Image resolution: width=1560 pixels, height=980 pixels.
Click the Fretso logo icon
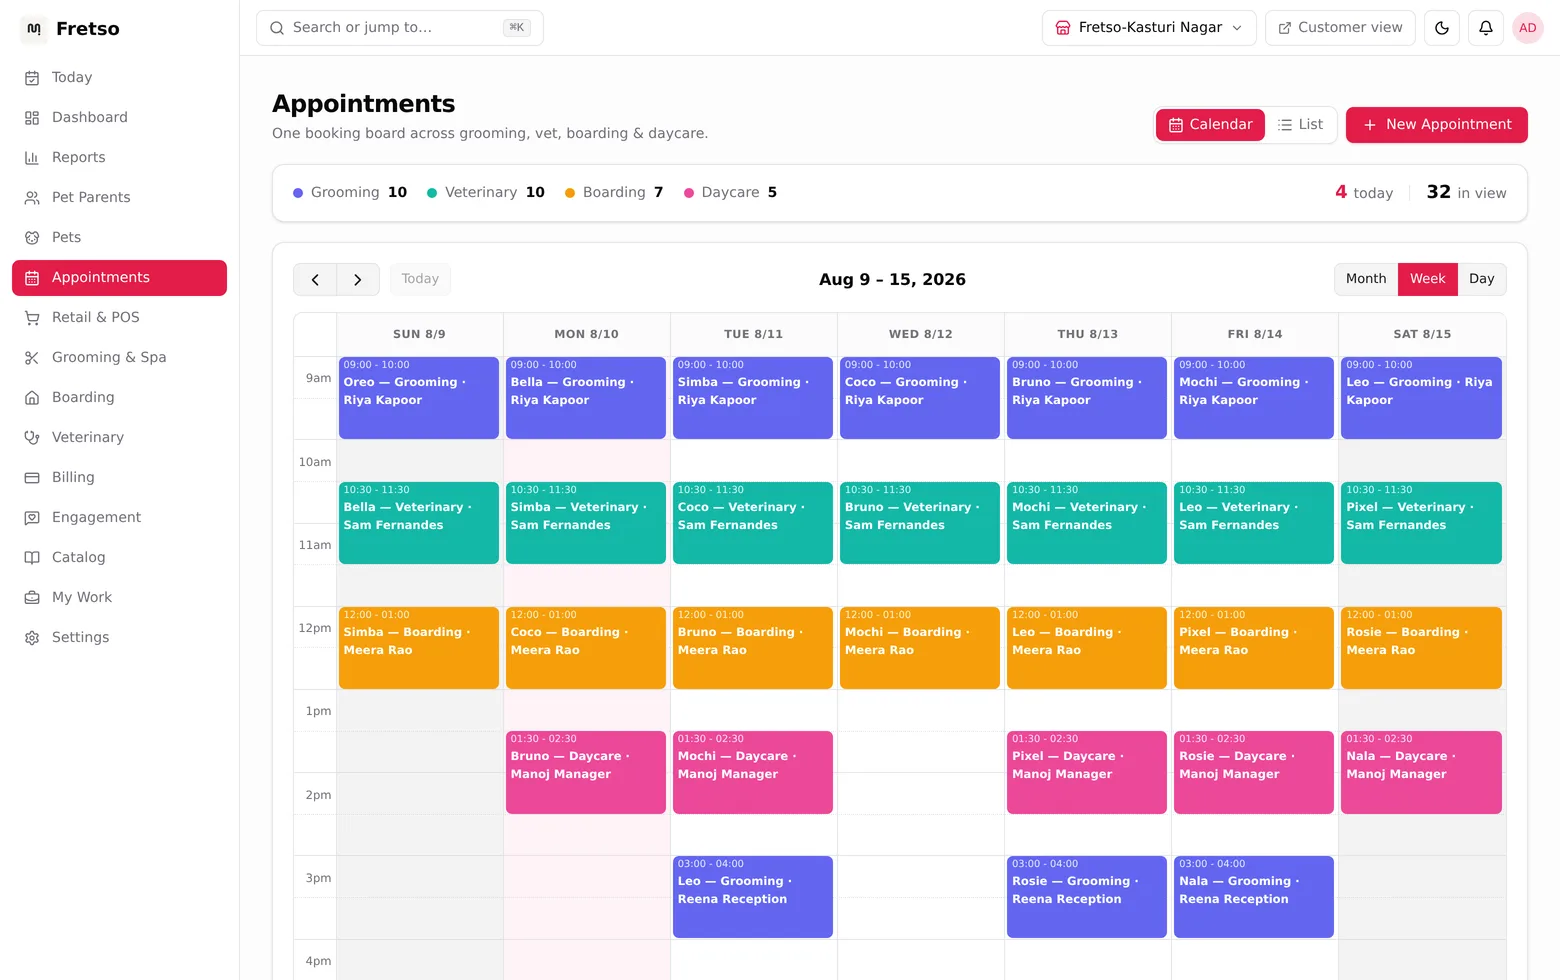tap(34, 29)
